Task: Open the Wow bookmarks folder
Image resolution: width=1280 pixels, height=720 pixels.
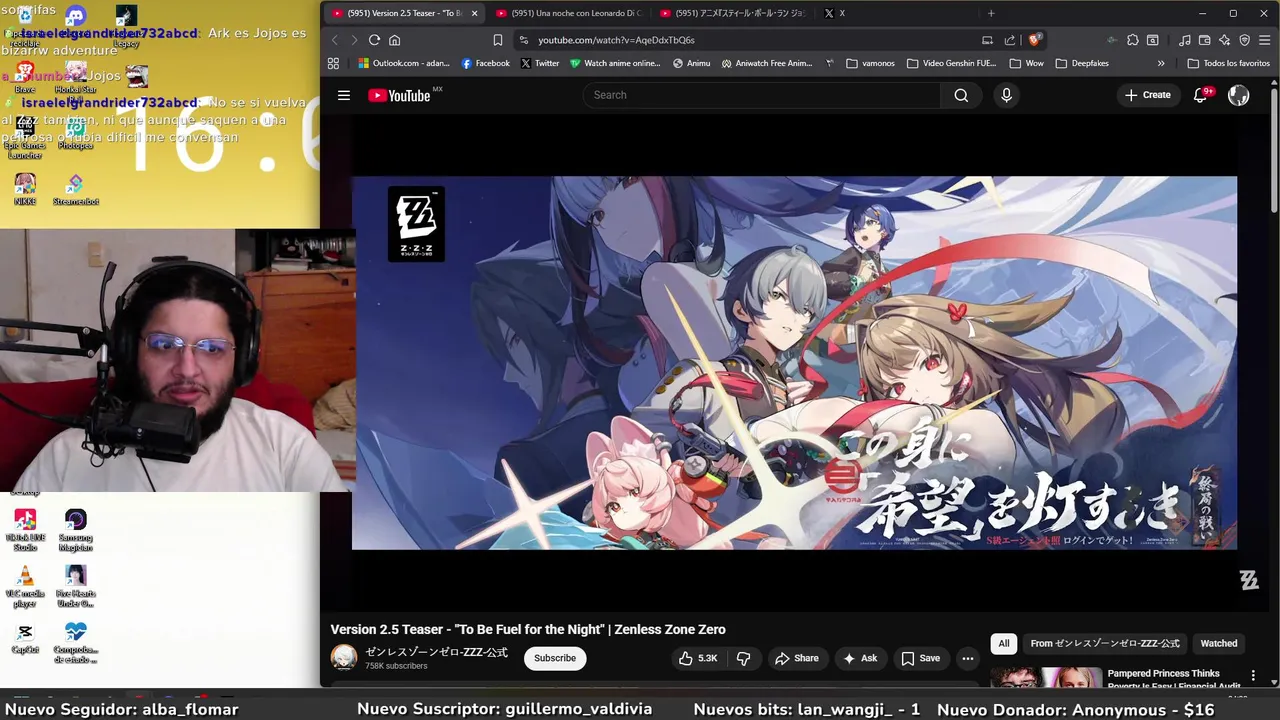Action: [x=1026, y=63]
